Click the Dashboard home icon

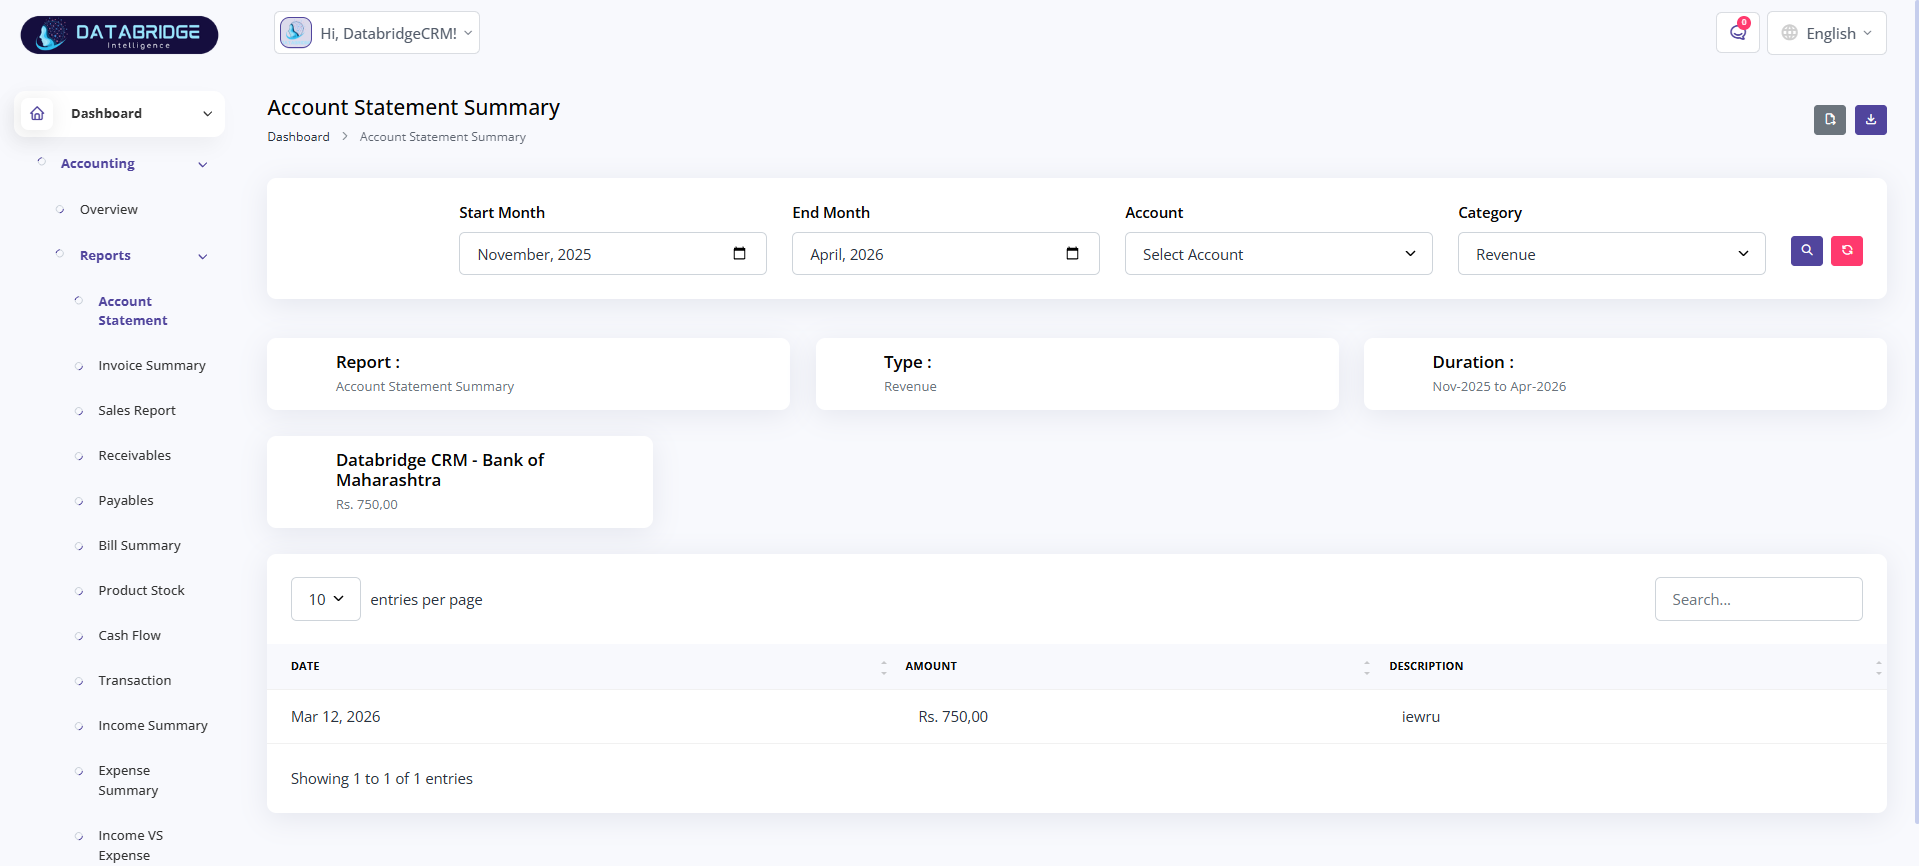[x=37, y=113]
